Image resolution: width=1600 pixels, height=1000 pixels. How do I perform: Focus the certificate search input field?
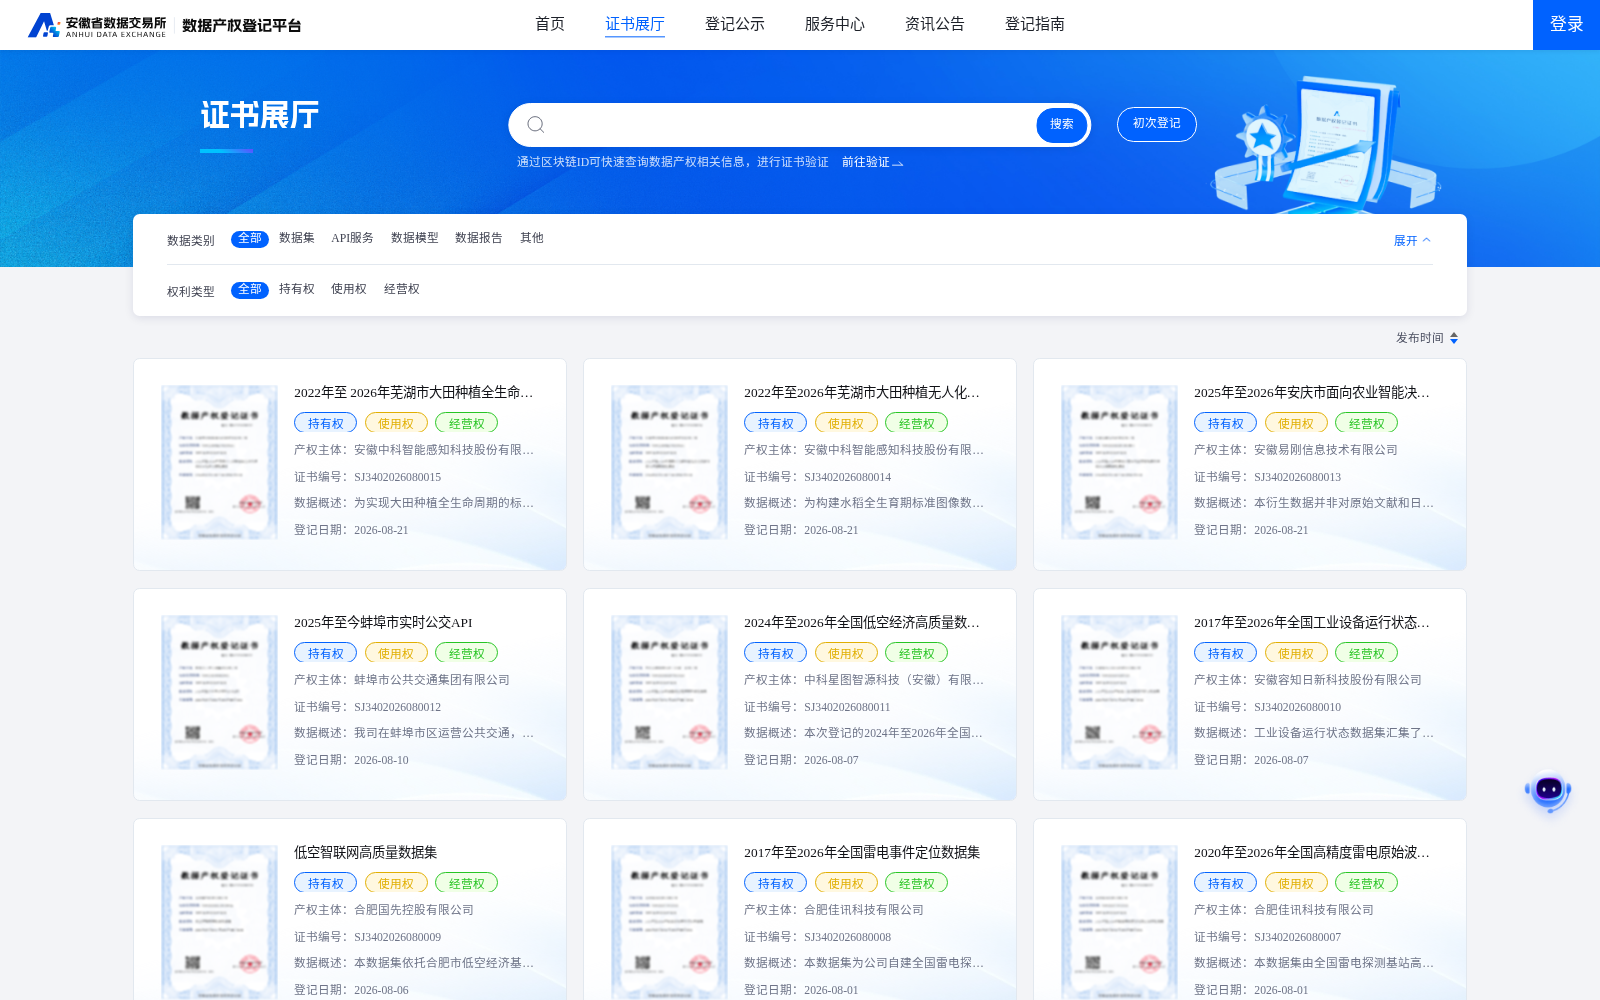tap(790, 124)
